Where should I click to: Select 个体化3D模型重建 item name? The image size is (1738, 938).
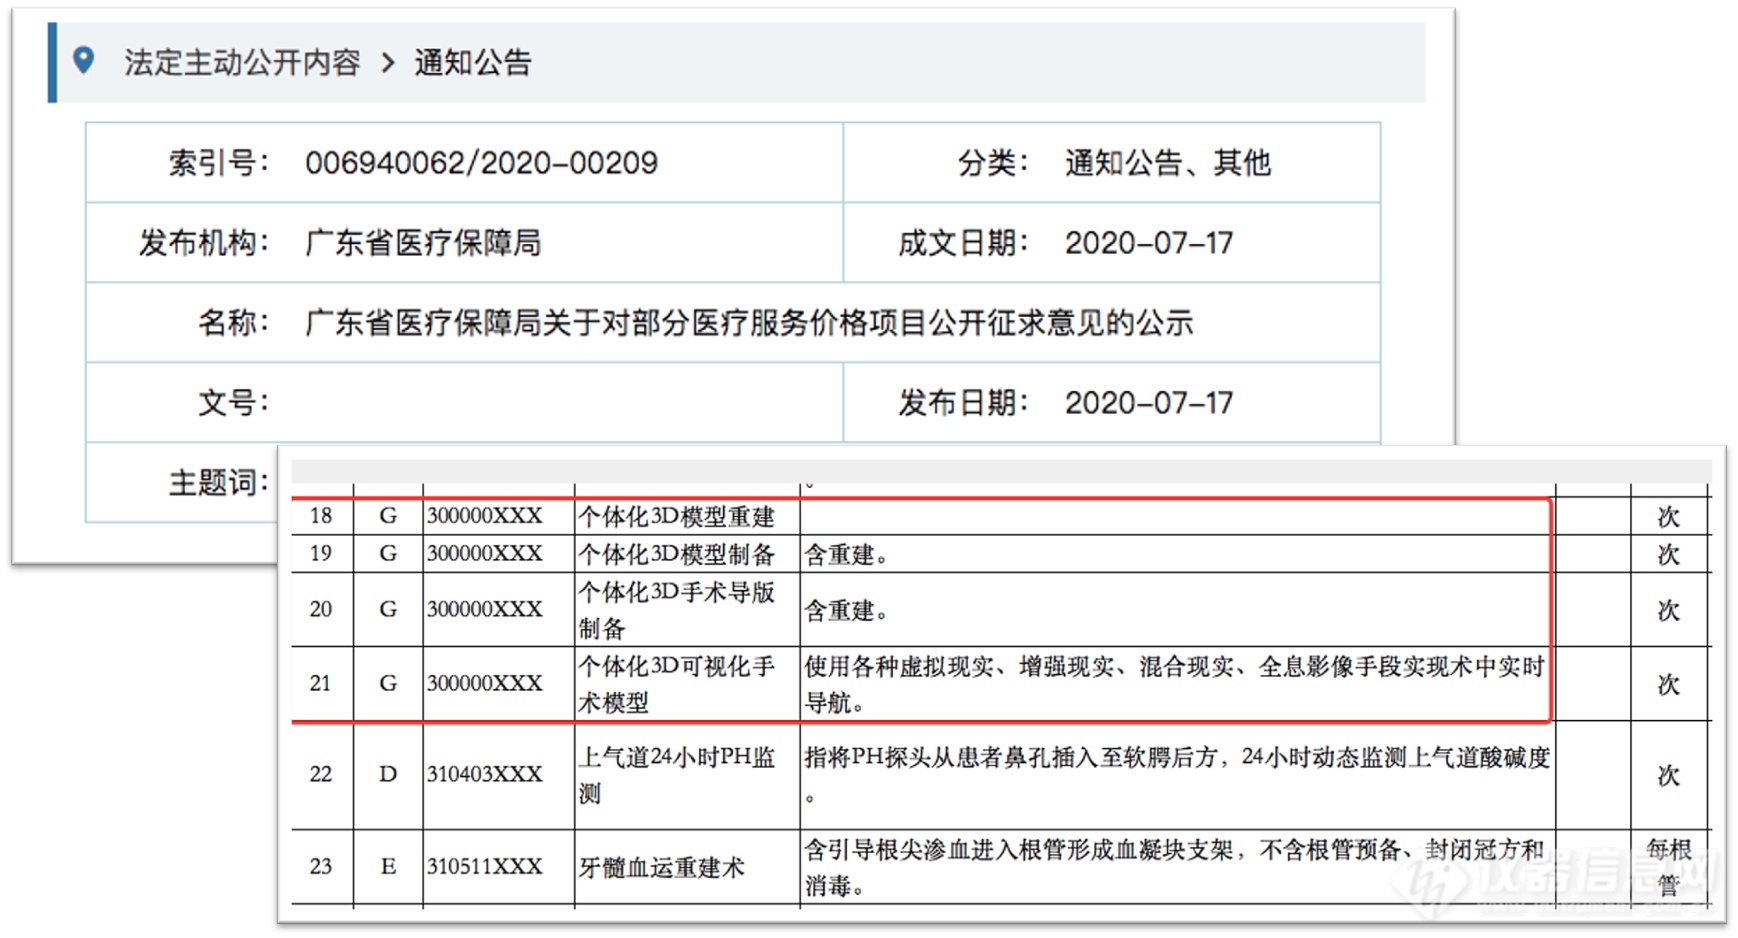click(677, 516)
